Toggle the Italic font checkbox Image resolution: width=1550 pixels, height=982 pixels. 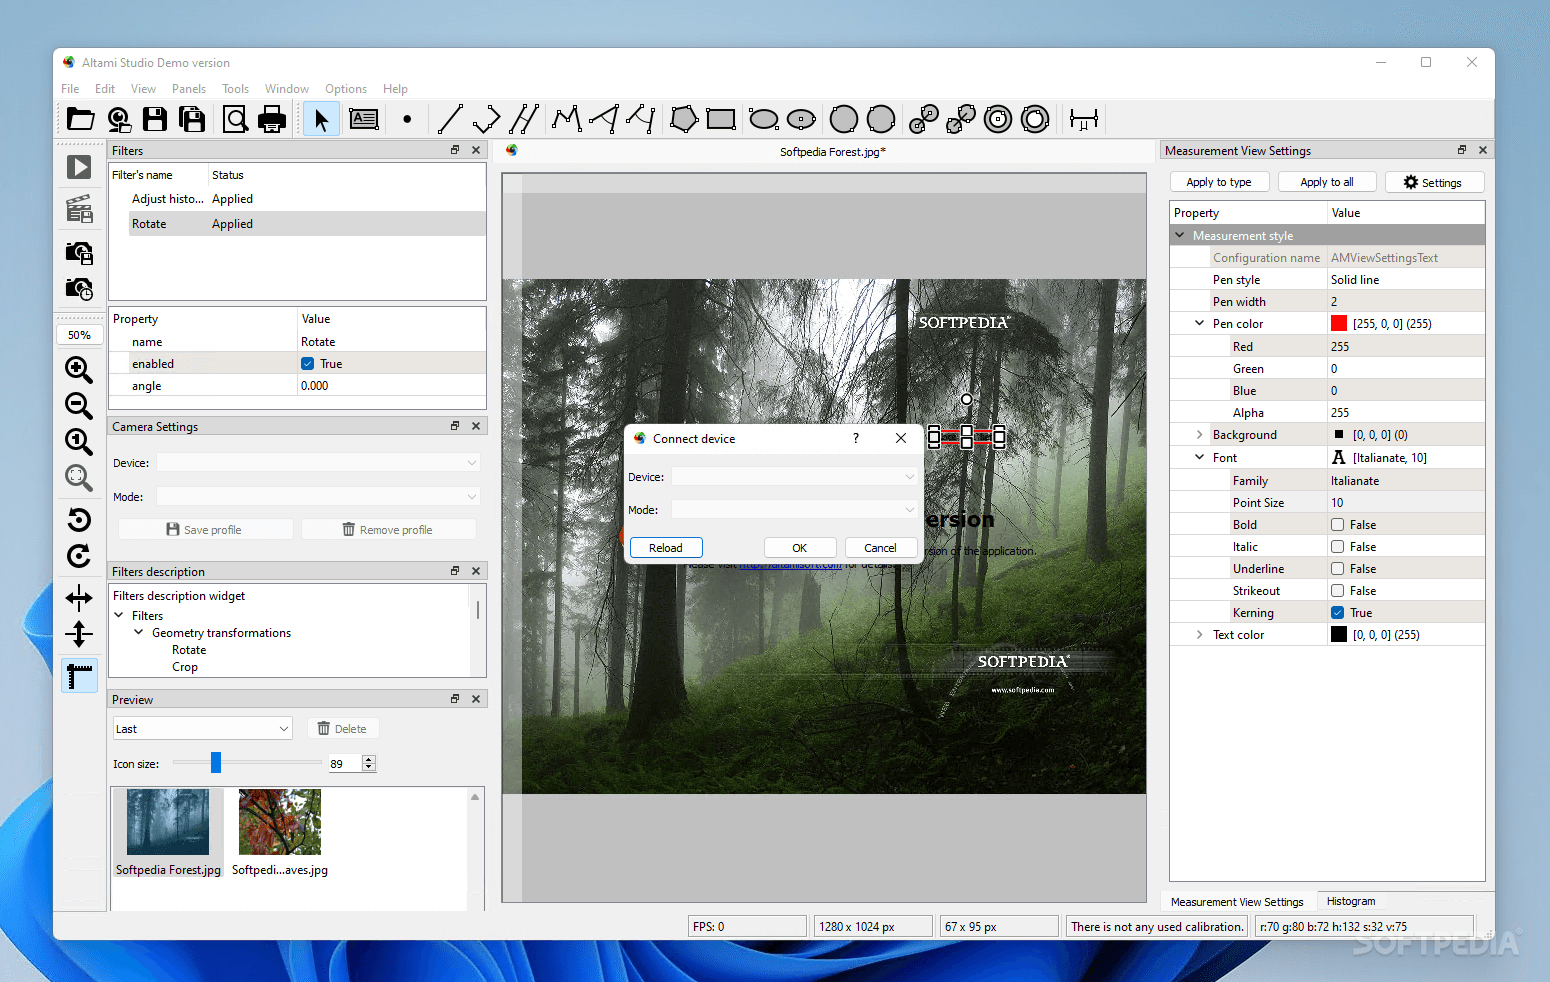1337,547
